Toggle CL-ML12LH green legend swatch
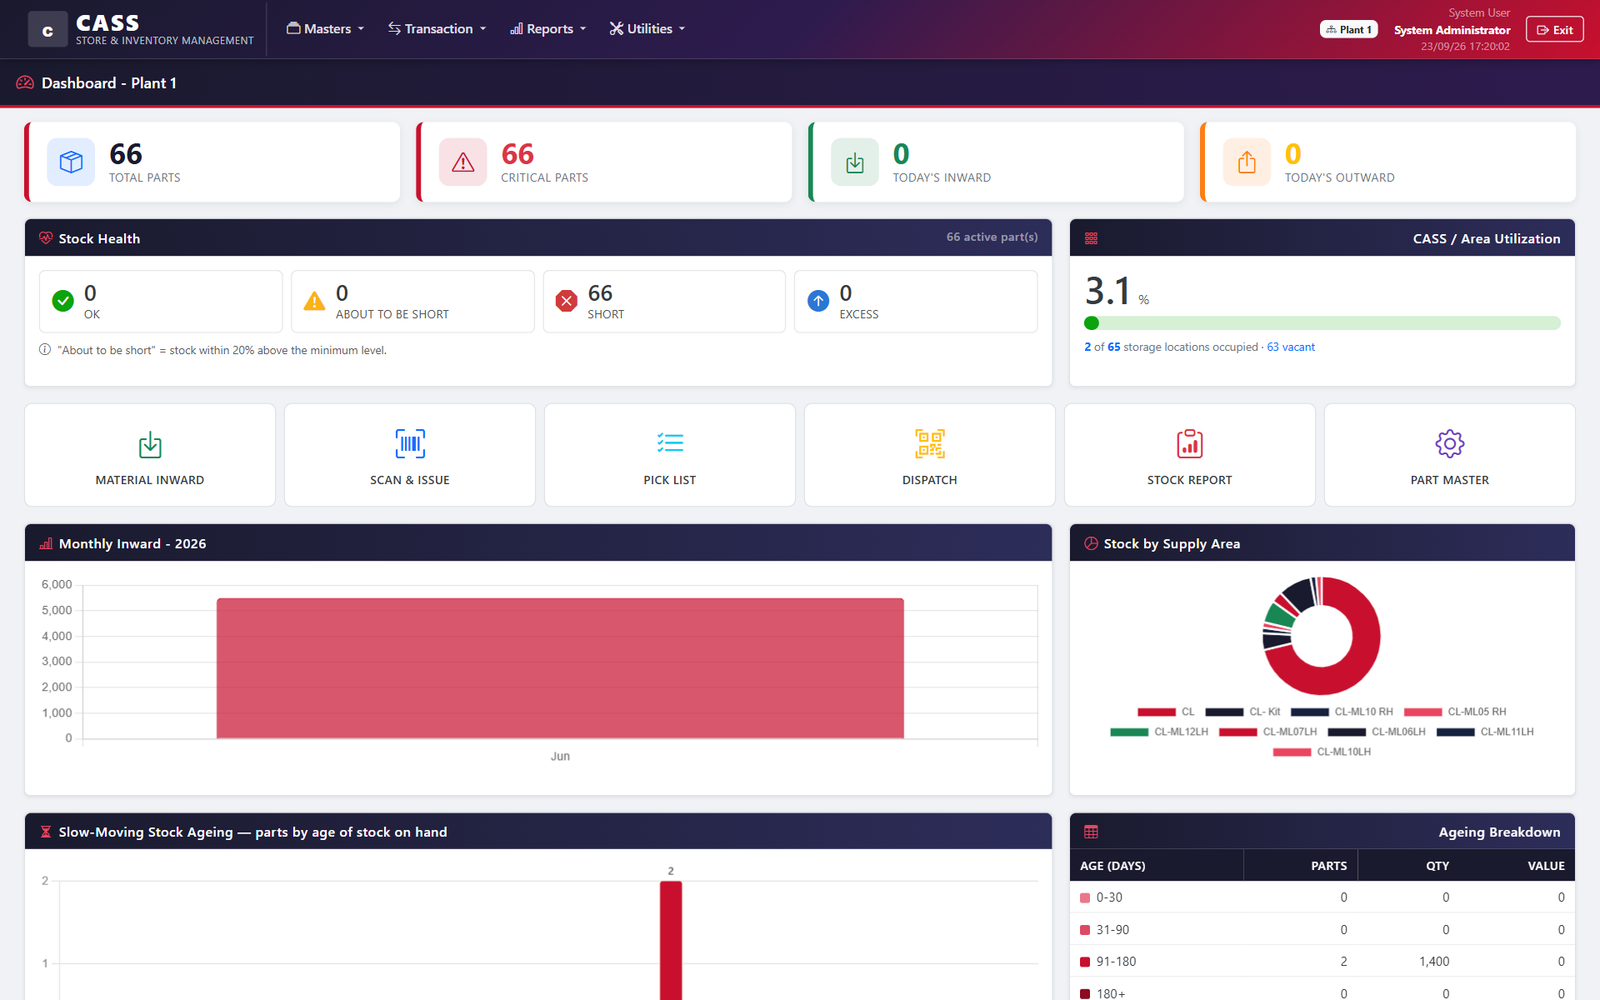Viewport: 1600px width, 1000px height. click(1129, 732)
